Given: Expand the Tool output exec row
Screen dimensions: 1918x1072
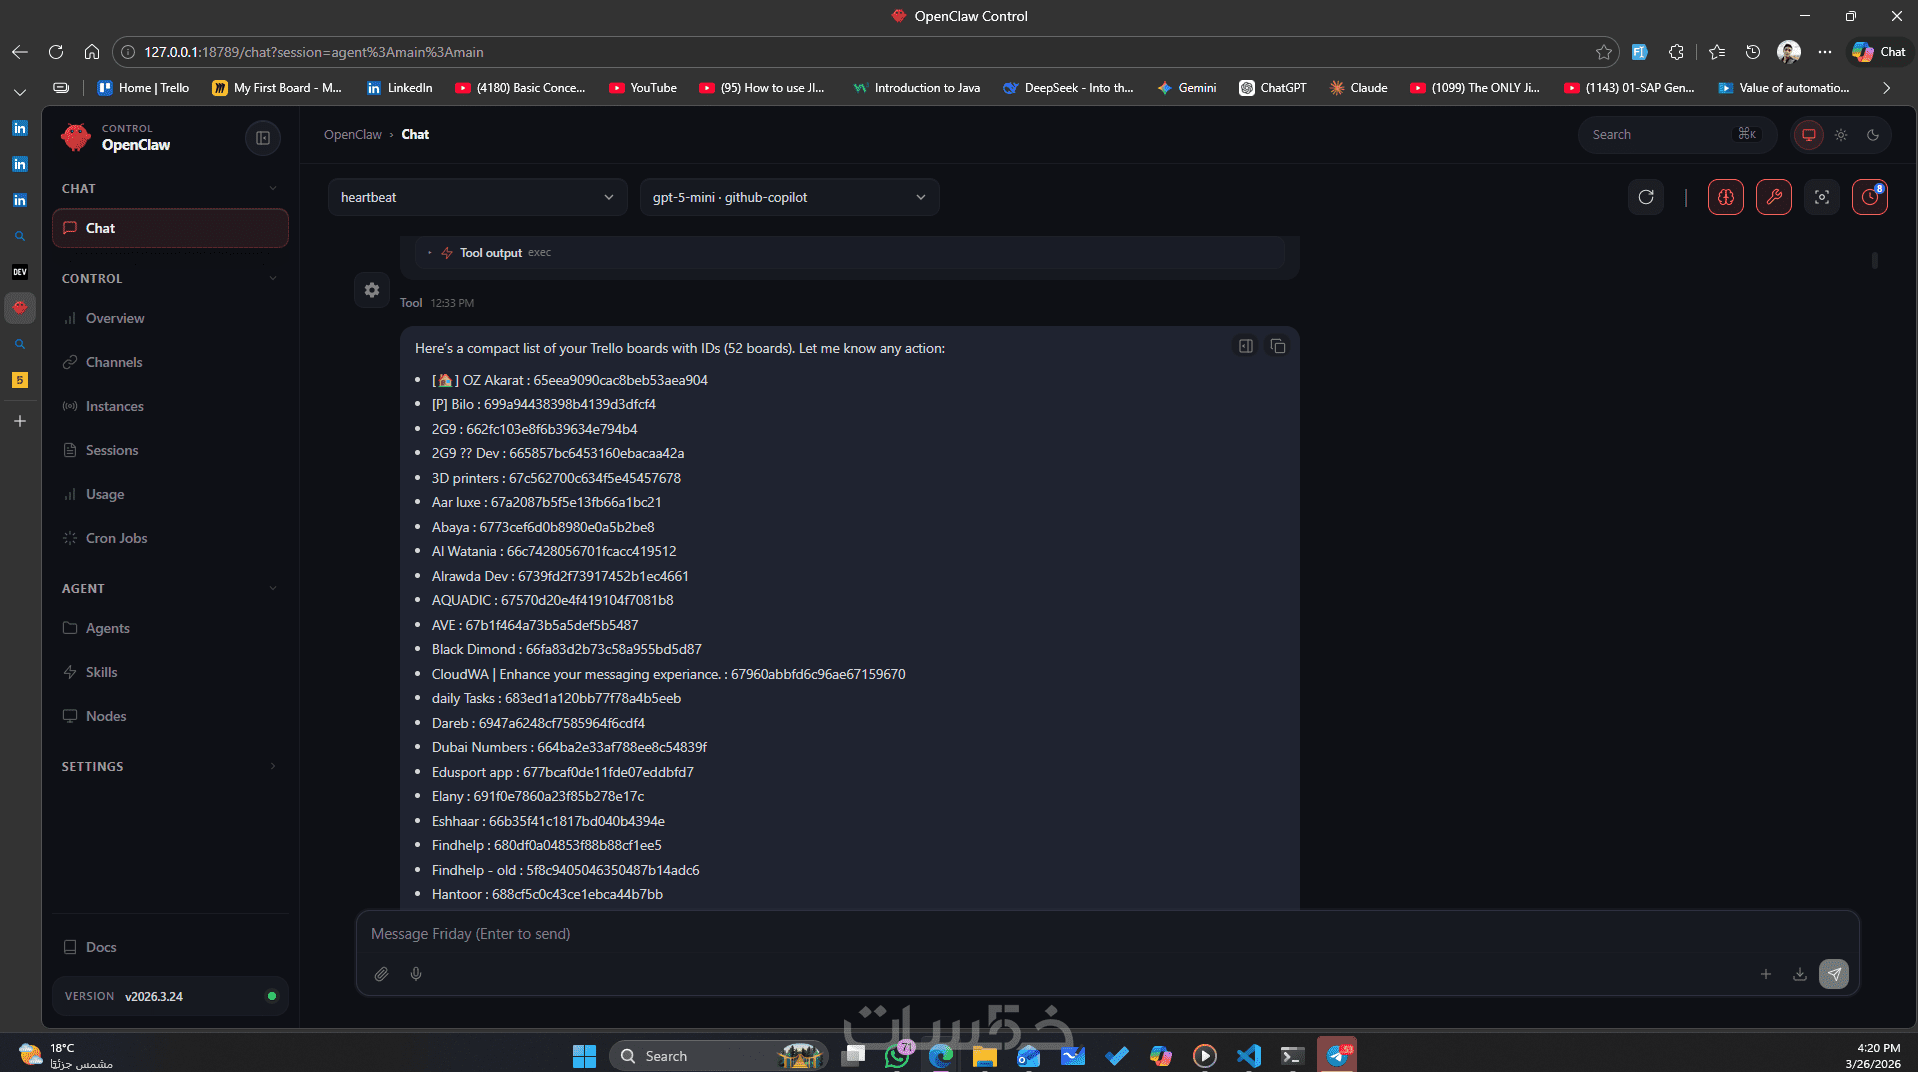Looking at the screenshot, I should 850,253.
